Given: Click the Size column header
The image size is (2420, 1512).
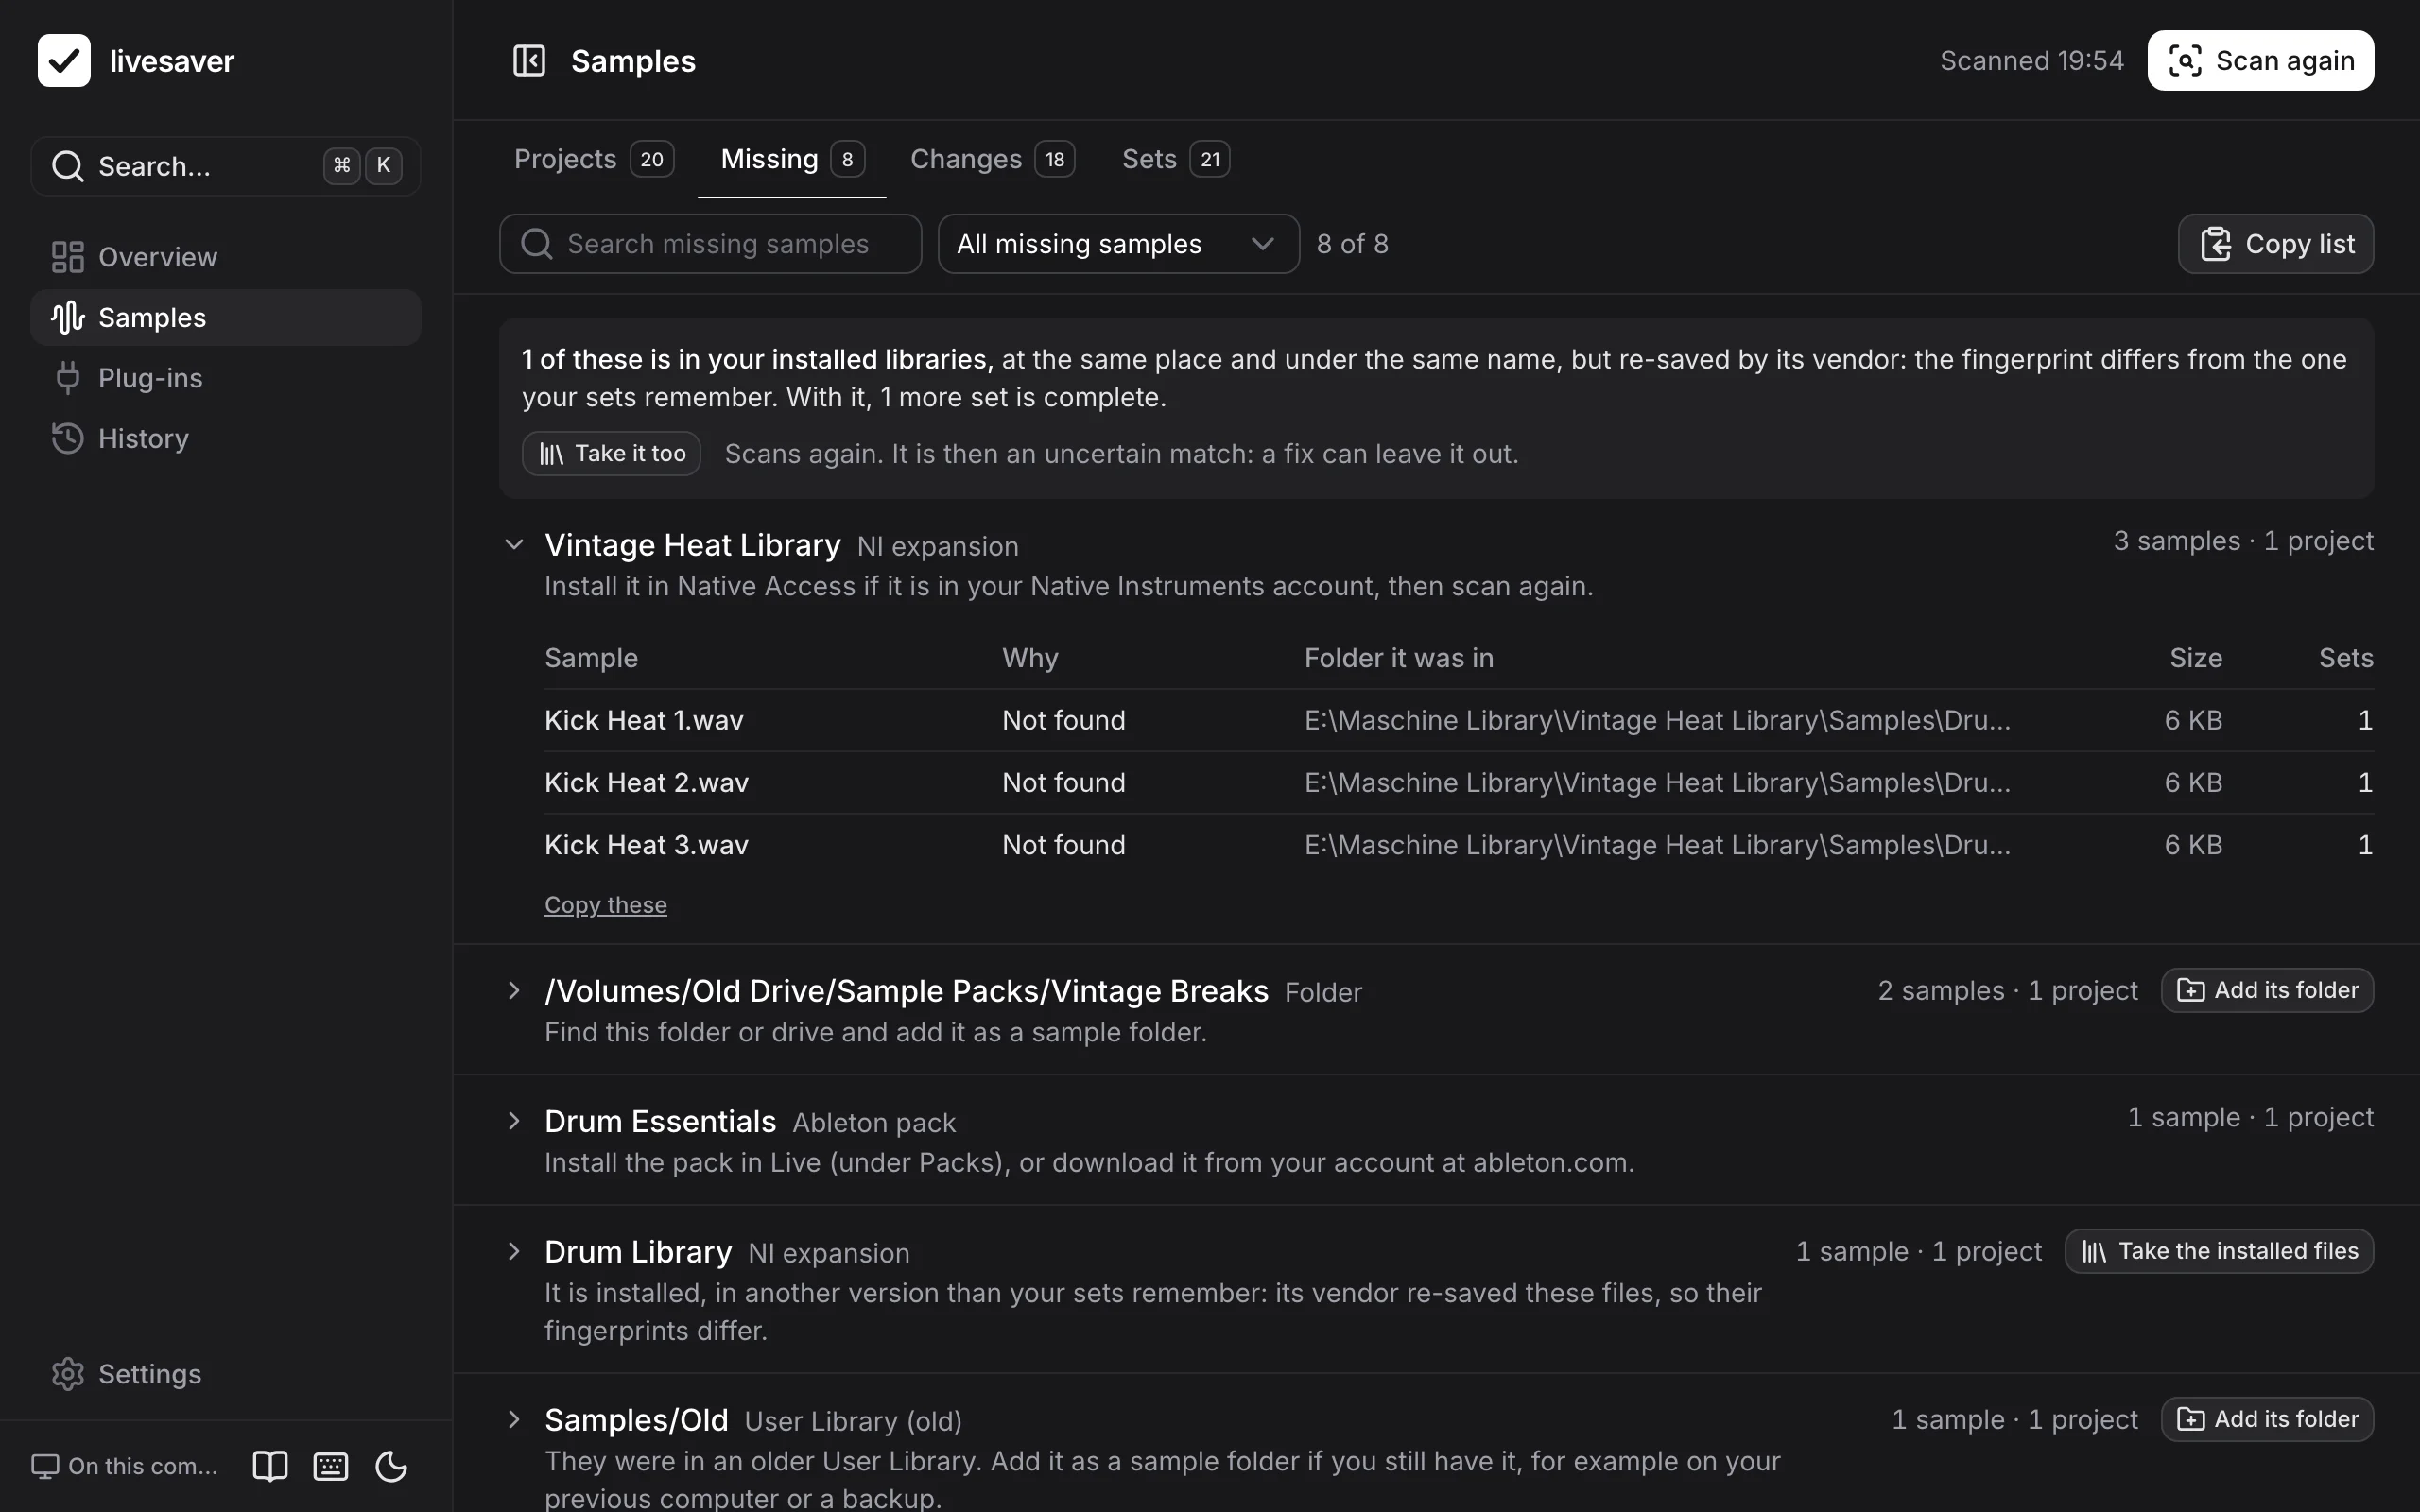Looking at the screenshot, I should pyautogui.click(x=2196, y=658).
